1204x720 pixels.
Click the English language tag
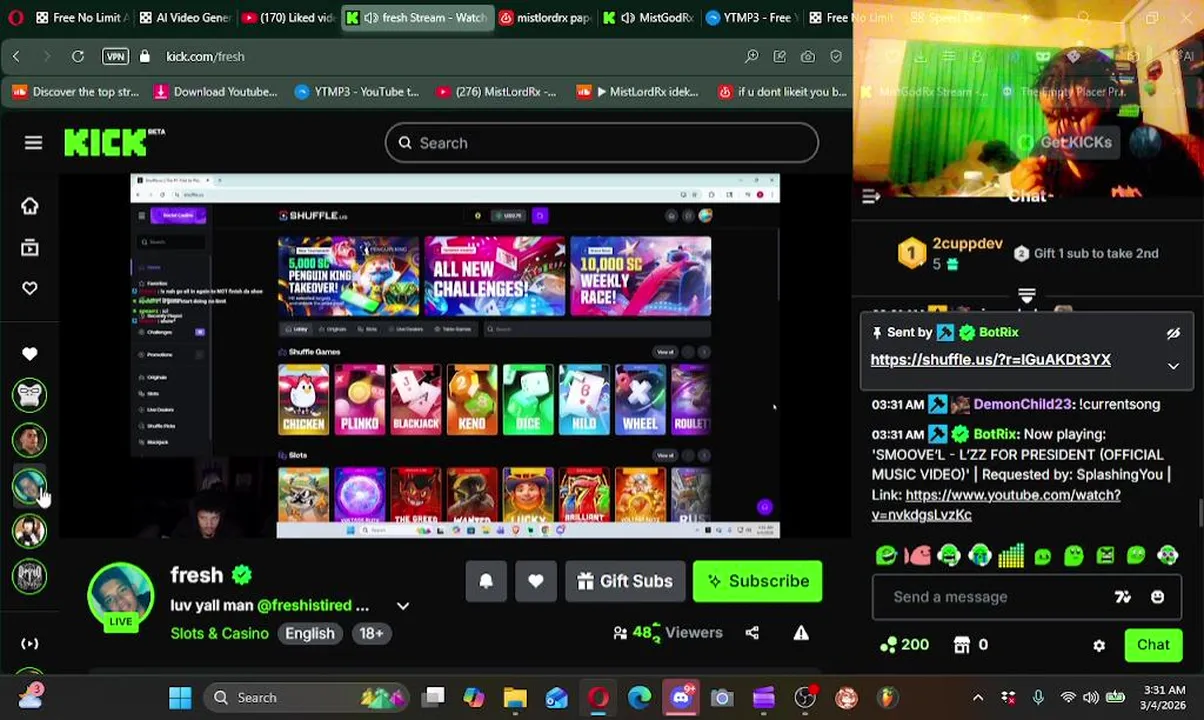[x=310, y=633]
